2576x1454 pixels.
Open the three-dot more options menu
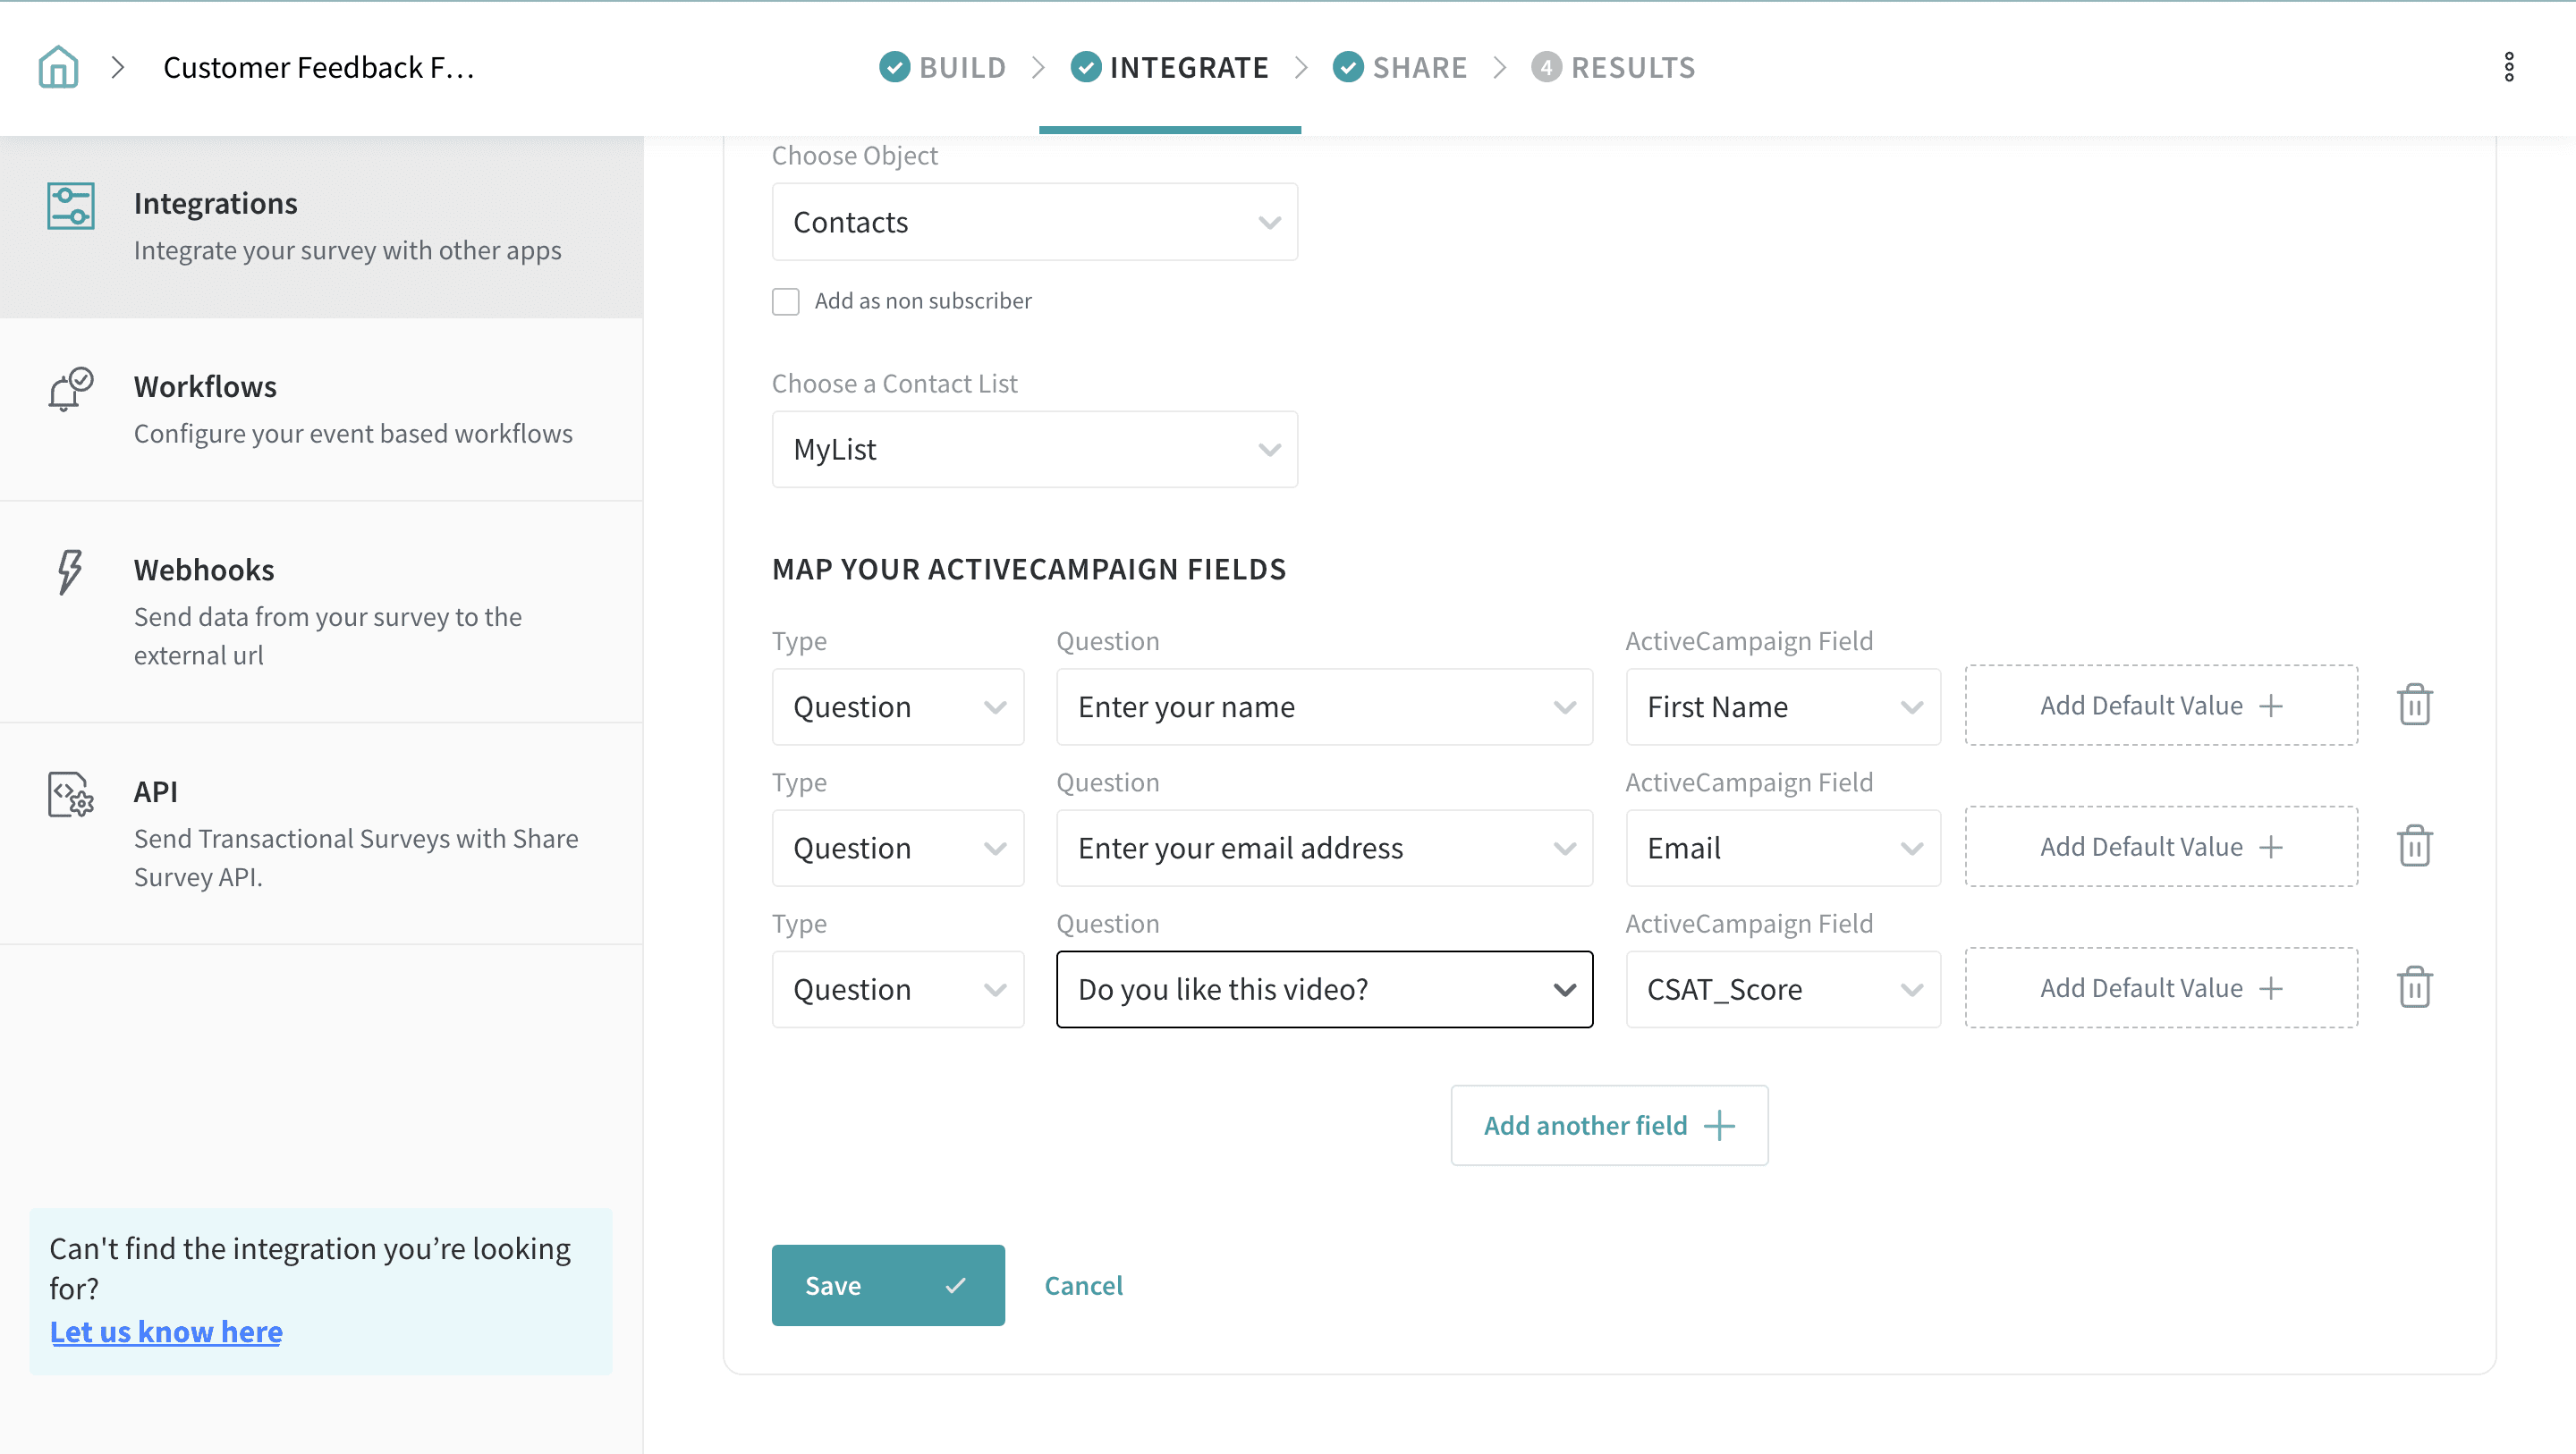click(2508, 67)
